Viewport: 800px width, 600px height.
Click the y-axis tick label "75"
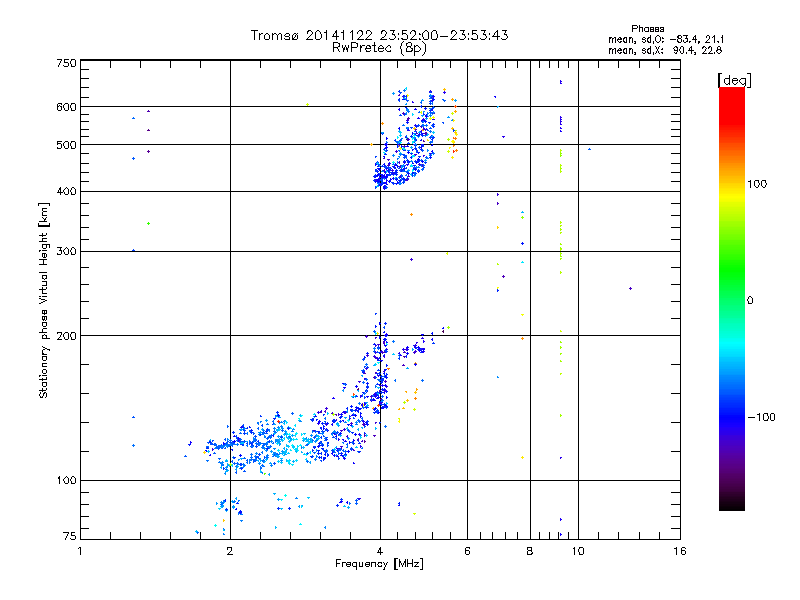[70, 536]
